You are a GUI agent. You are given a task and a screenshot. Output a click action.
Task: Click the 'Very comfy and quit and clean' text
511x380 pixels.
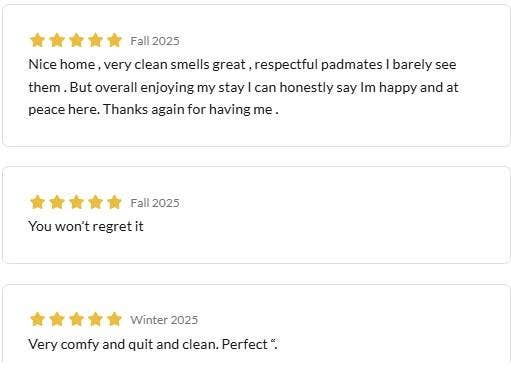click(x=153, y=344)
